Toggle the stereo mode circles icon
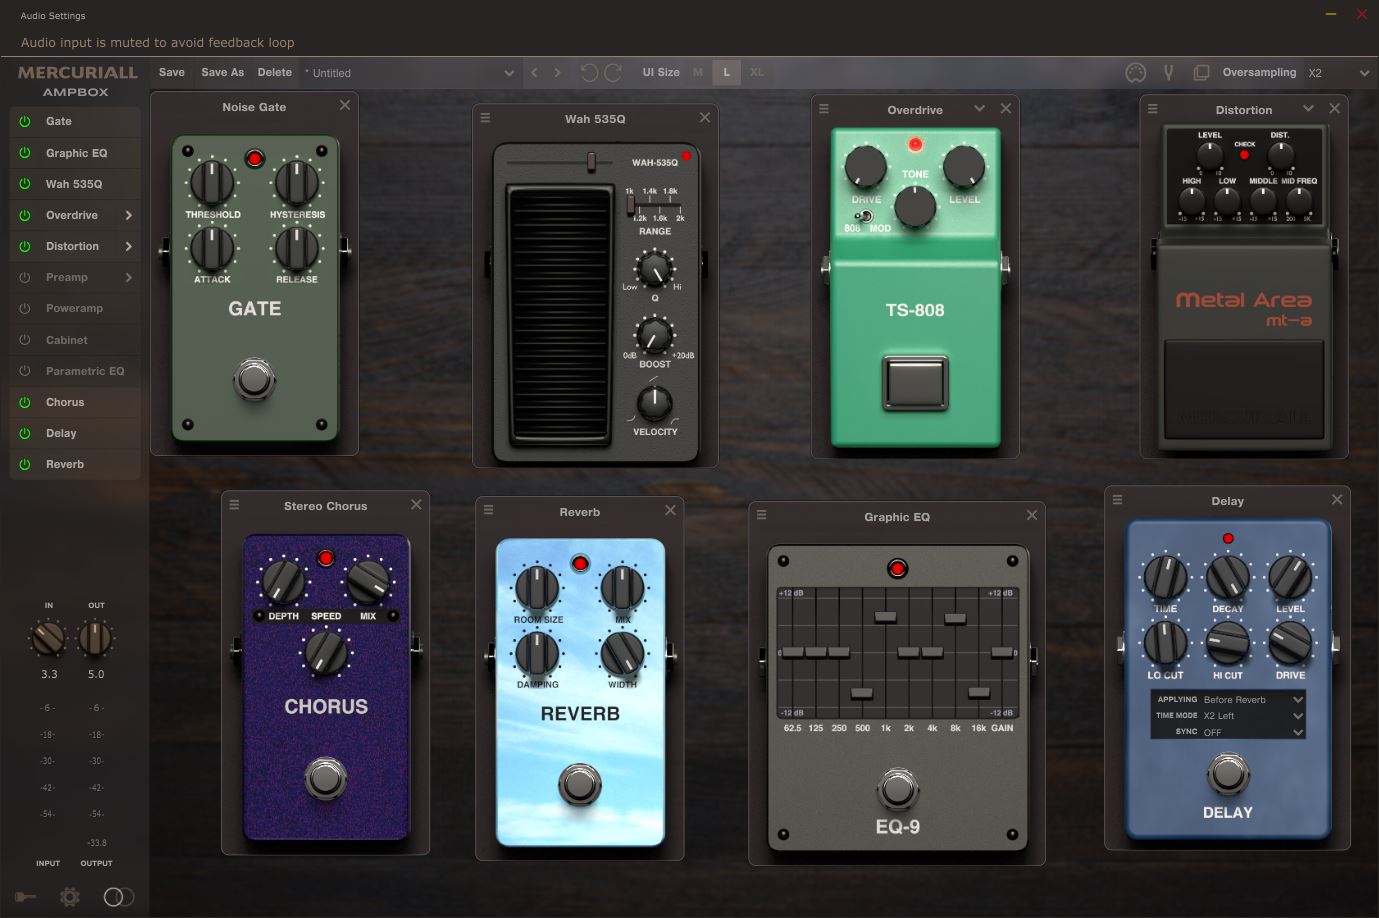The image size is (1379, 918). 118,897
